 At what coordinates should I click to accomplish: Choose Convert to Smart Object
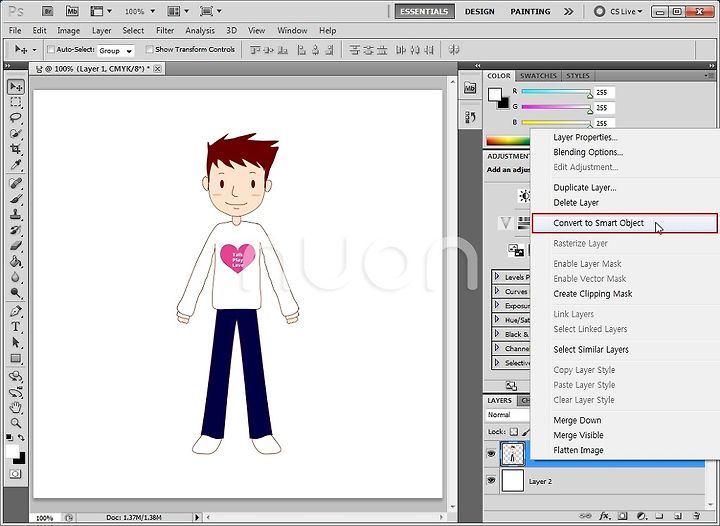[624, 223]
